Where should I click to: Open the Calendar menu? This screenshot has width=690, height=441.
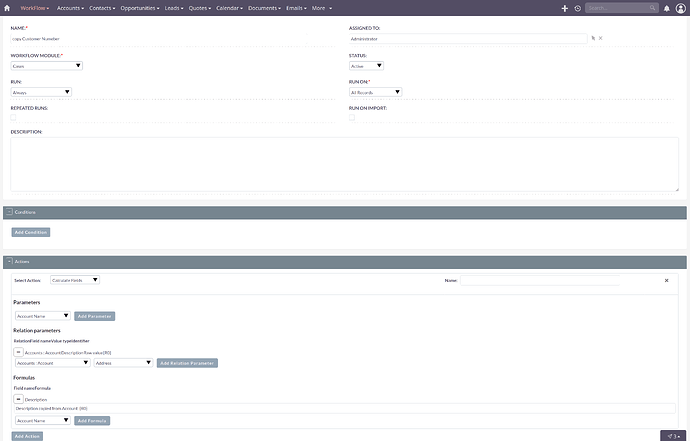tap(229, 8)
